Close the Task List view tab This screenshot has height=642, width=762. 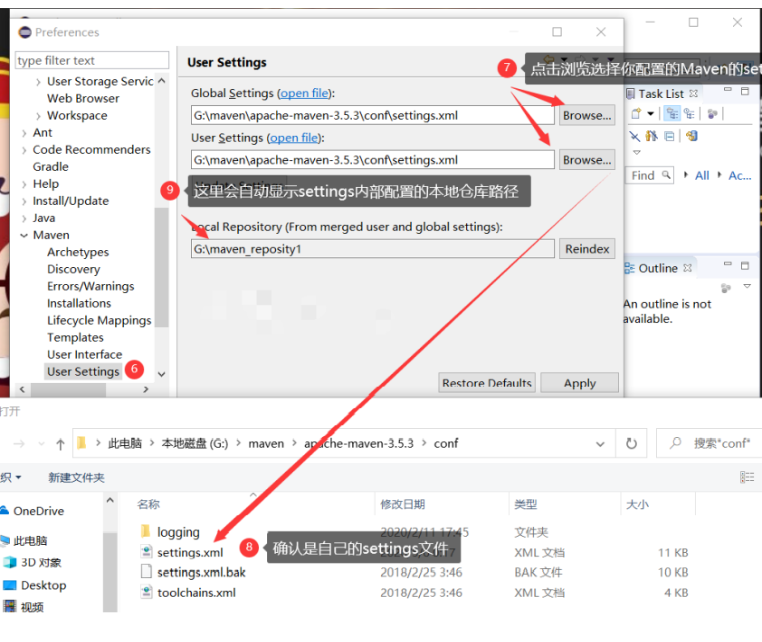693,93
